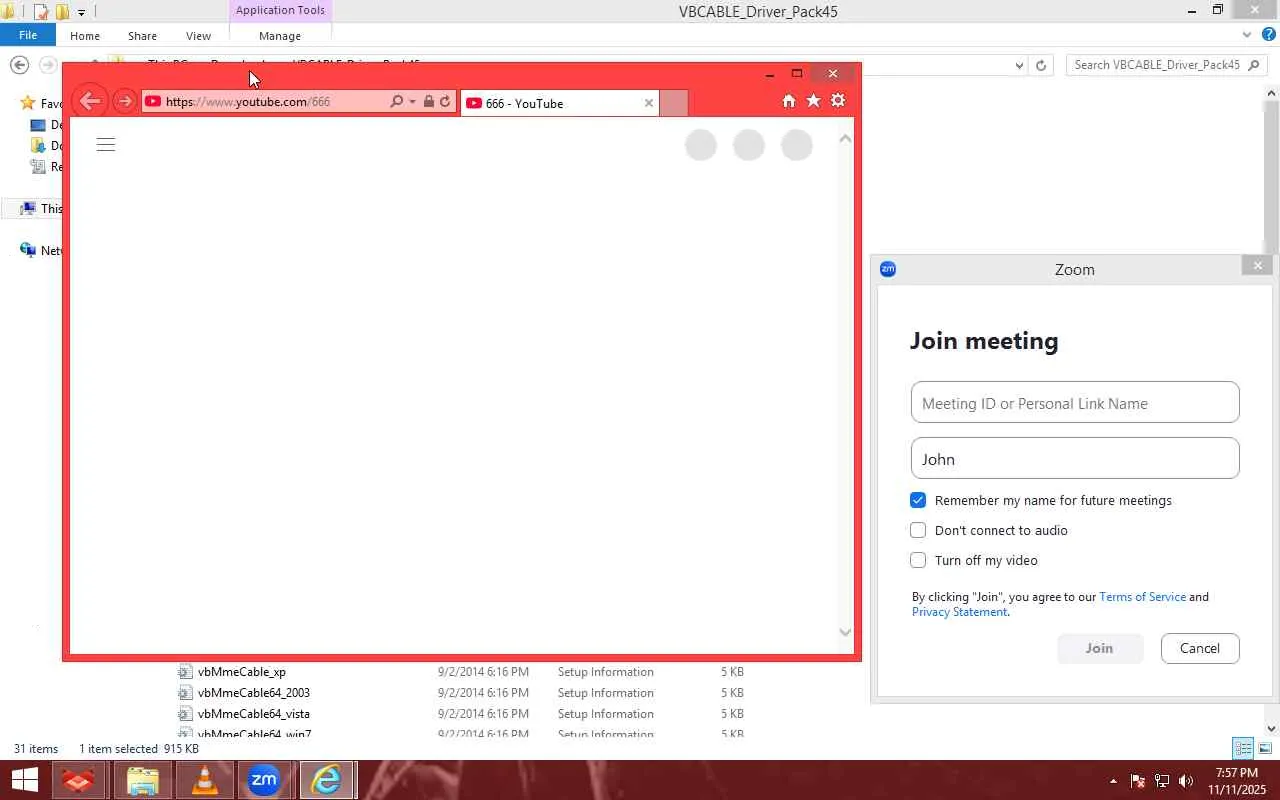
Task: Expand the Explorer ribbon chevron
Action: pyautogui.click(x=1247, y=35)
